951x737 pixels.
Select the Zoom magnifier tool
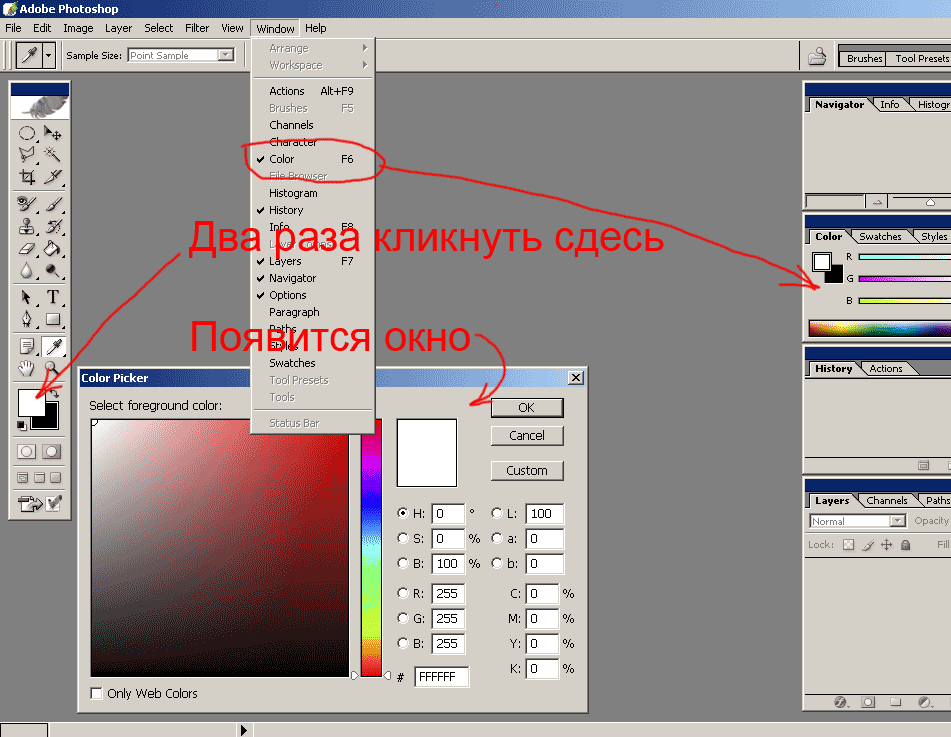[x=53, y=368]
